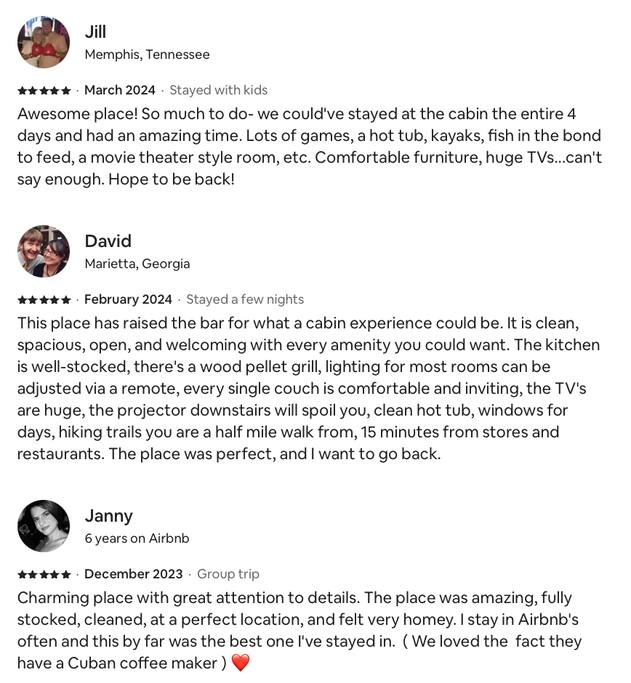Click Marietta, Georgia under David's name
The image size is (631, 683).
click(x=136, y=264)
